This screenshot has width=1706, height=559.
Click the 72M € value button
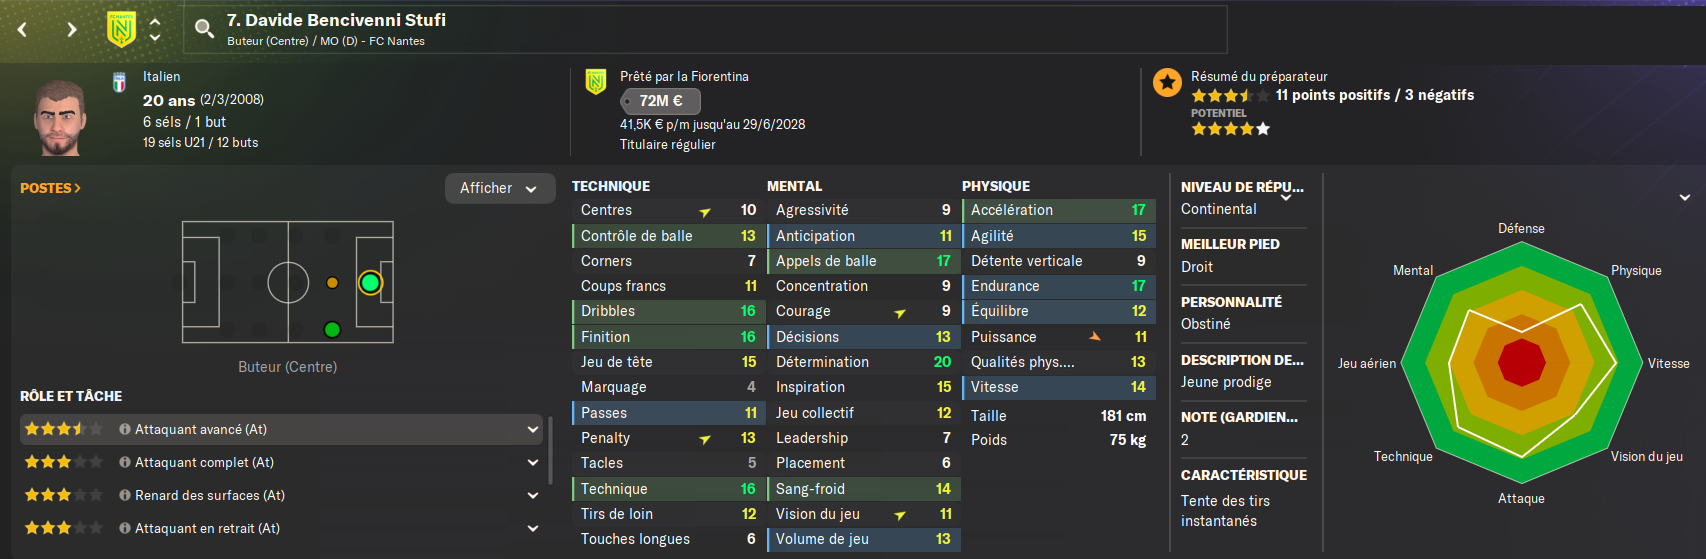click(x=661, y=101)
